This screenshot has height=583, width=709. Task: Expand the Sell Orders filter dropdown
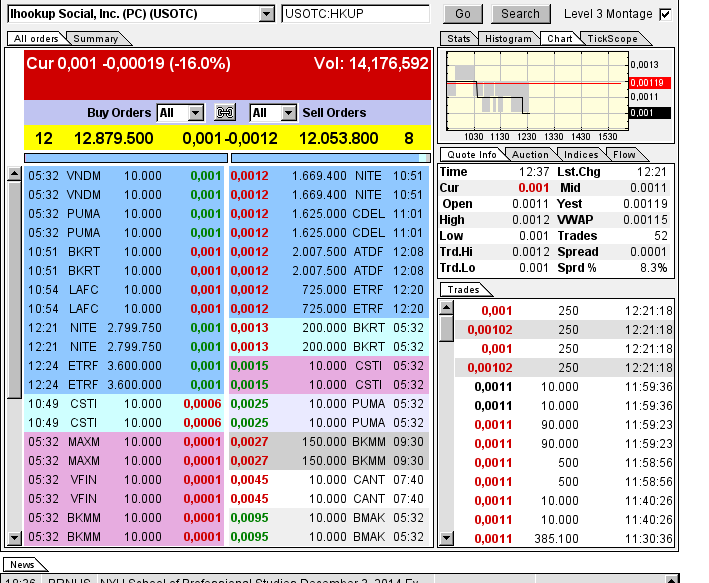click(288, 113)
